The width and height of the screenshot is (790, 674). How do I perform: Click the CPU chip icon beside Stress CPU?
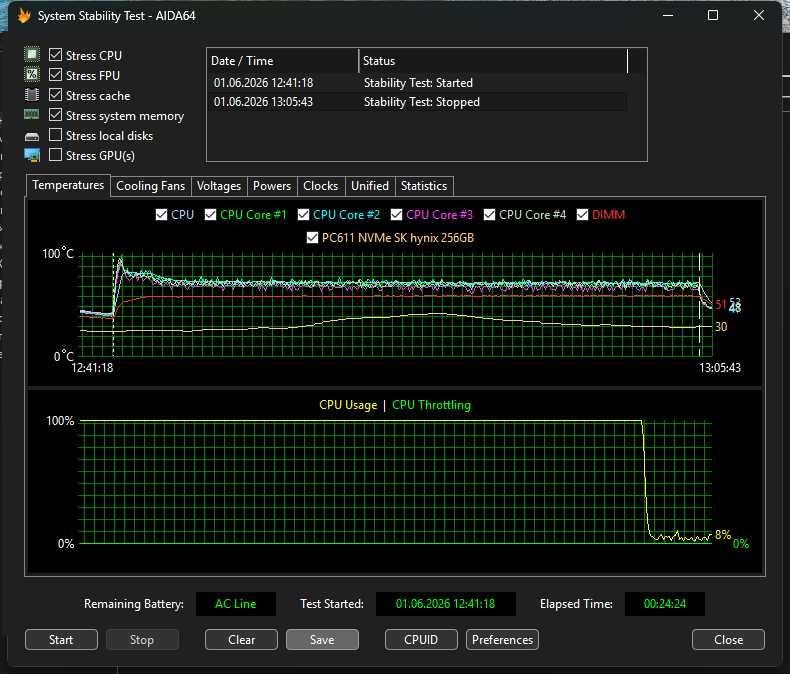32,54
